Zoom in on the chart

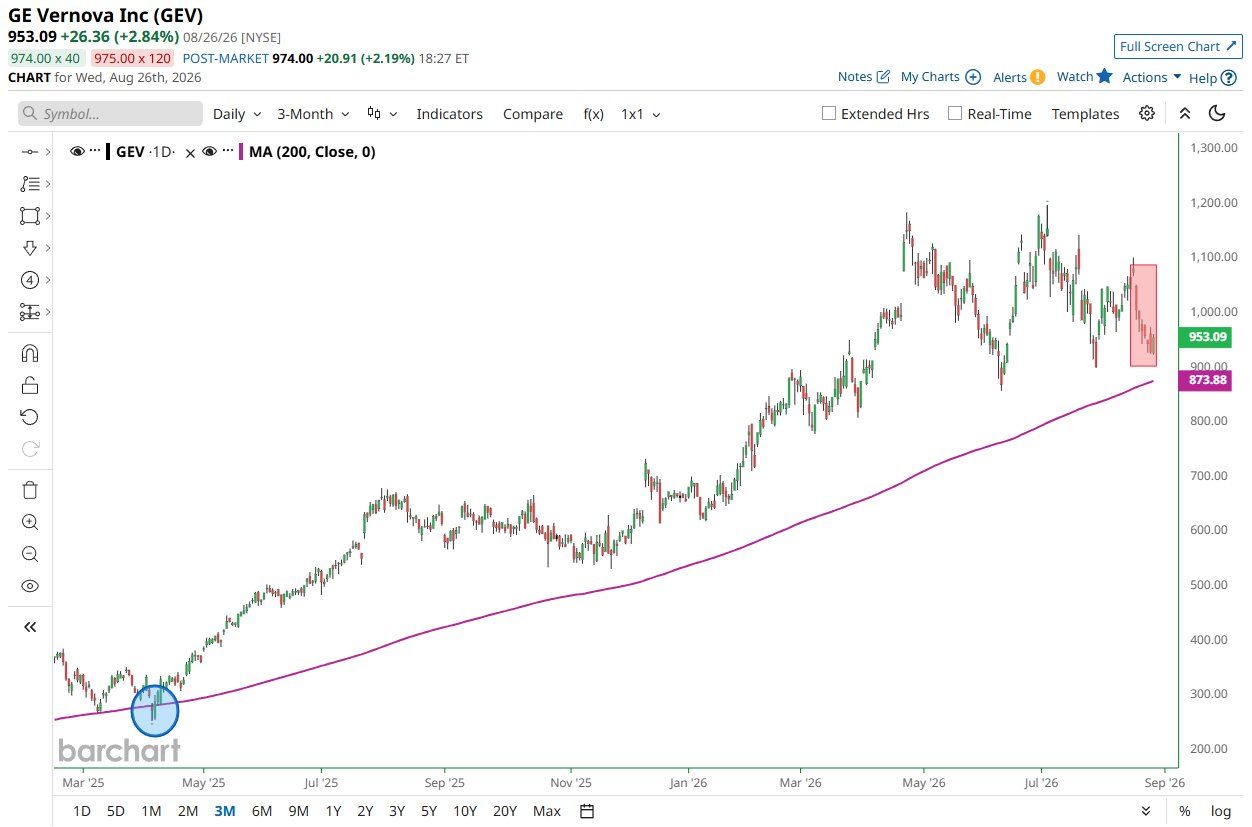click(x=30, y=522)
